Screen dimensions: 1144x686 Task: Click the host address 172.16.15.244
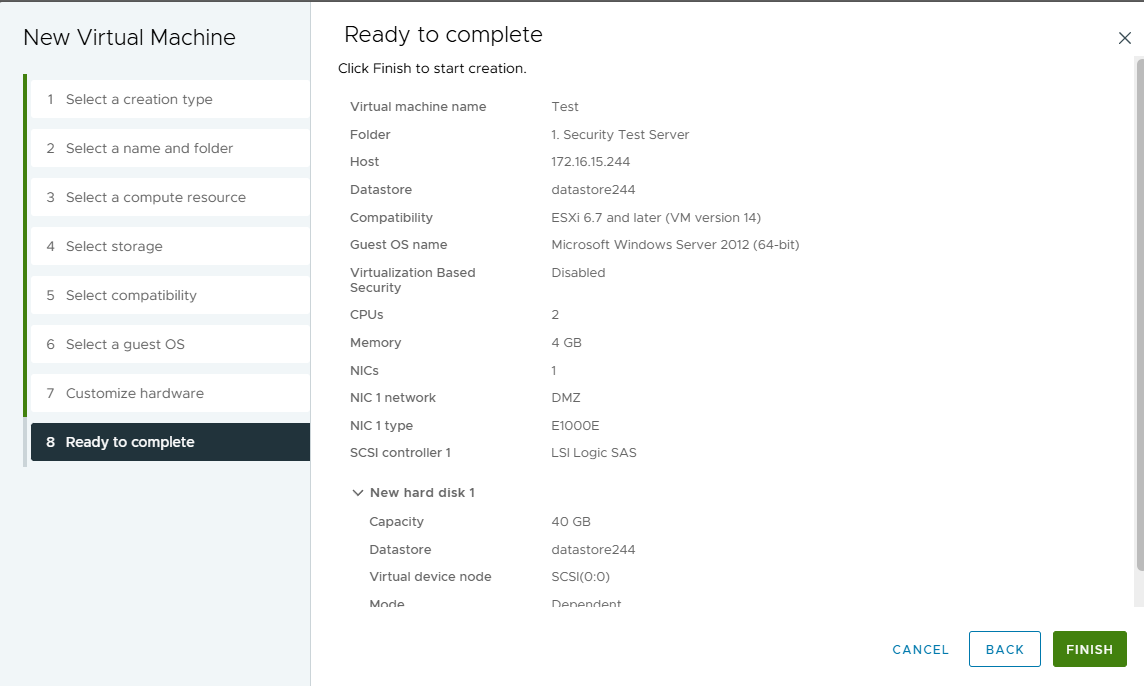coord(590,162)
